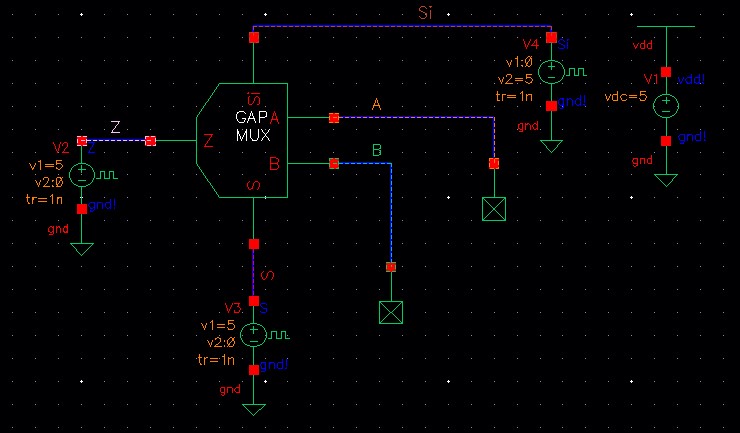The height and width of the screenshot is (433, 740).
Task: Click the ground symbol under V4
Action: (x=551, y=146)
